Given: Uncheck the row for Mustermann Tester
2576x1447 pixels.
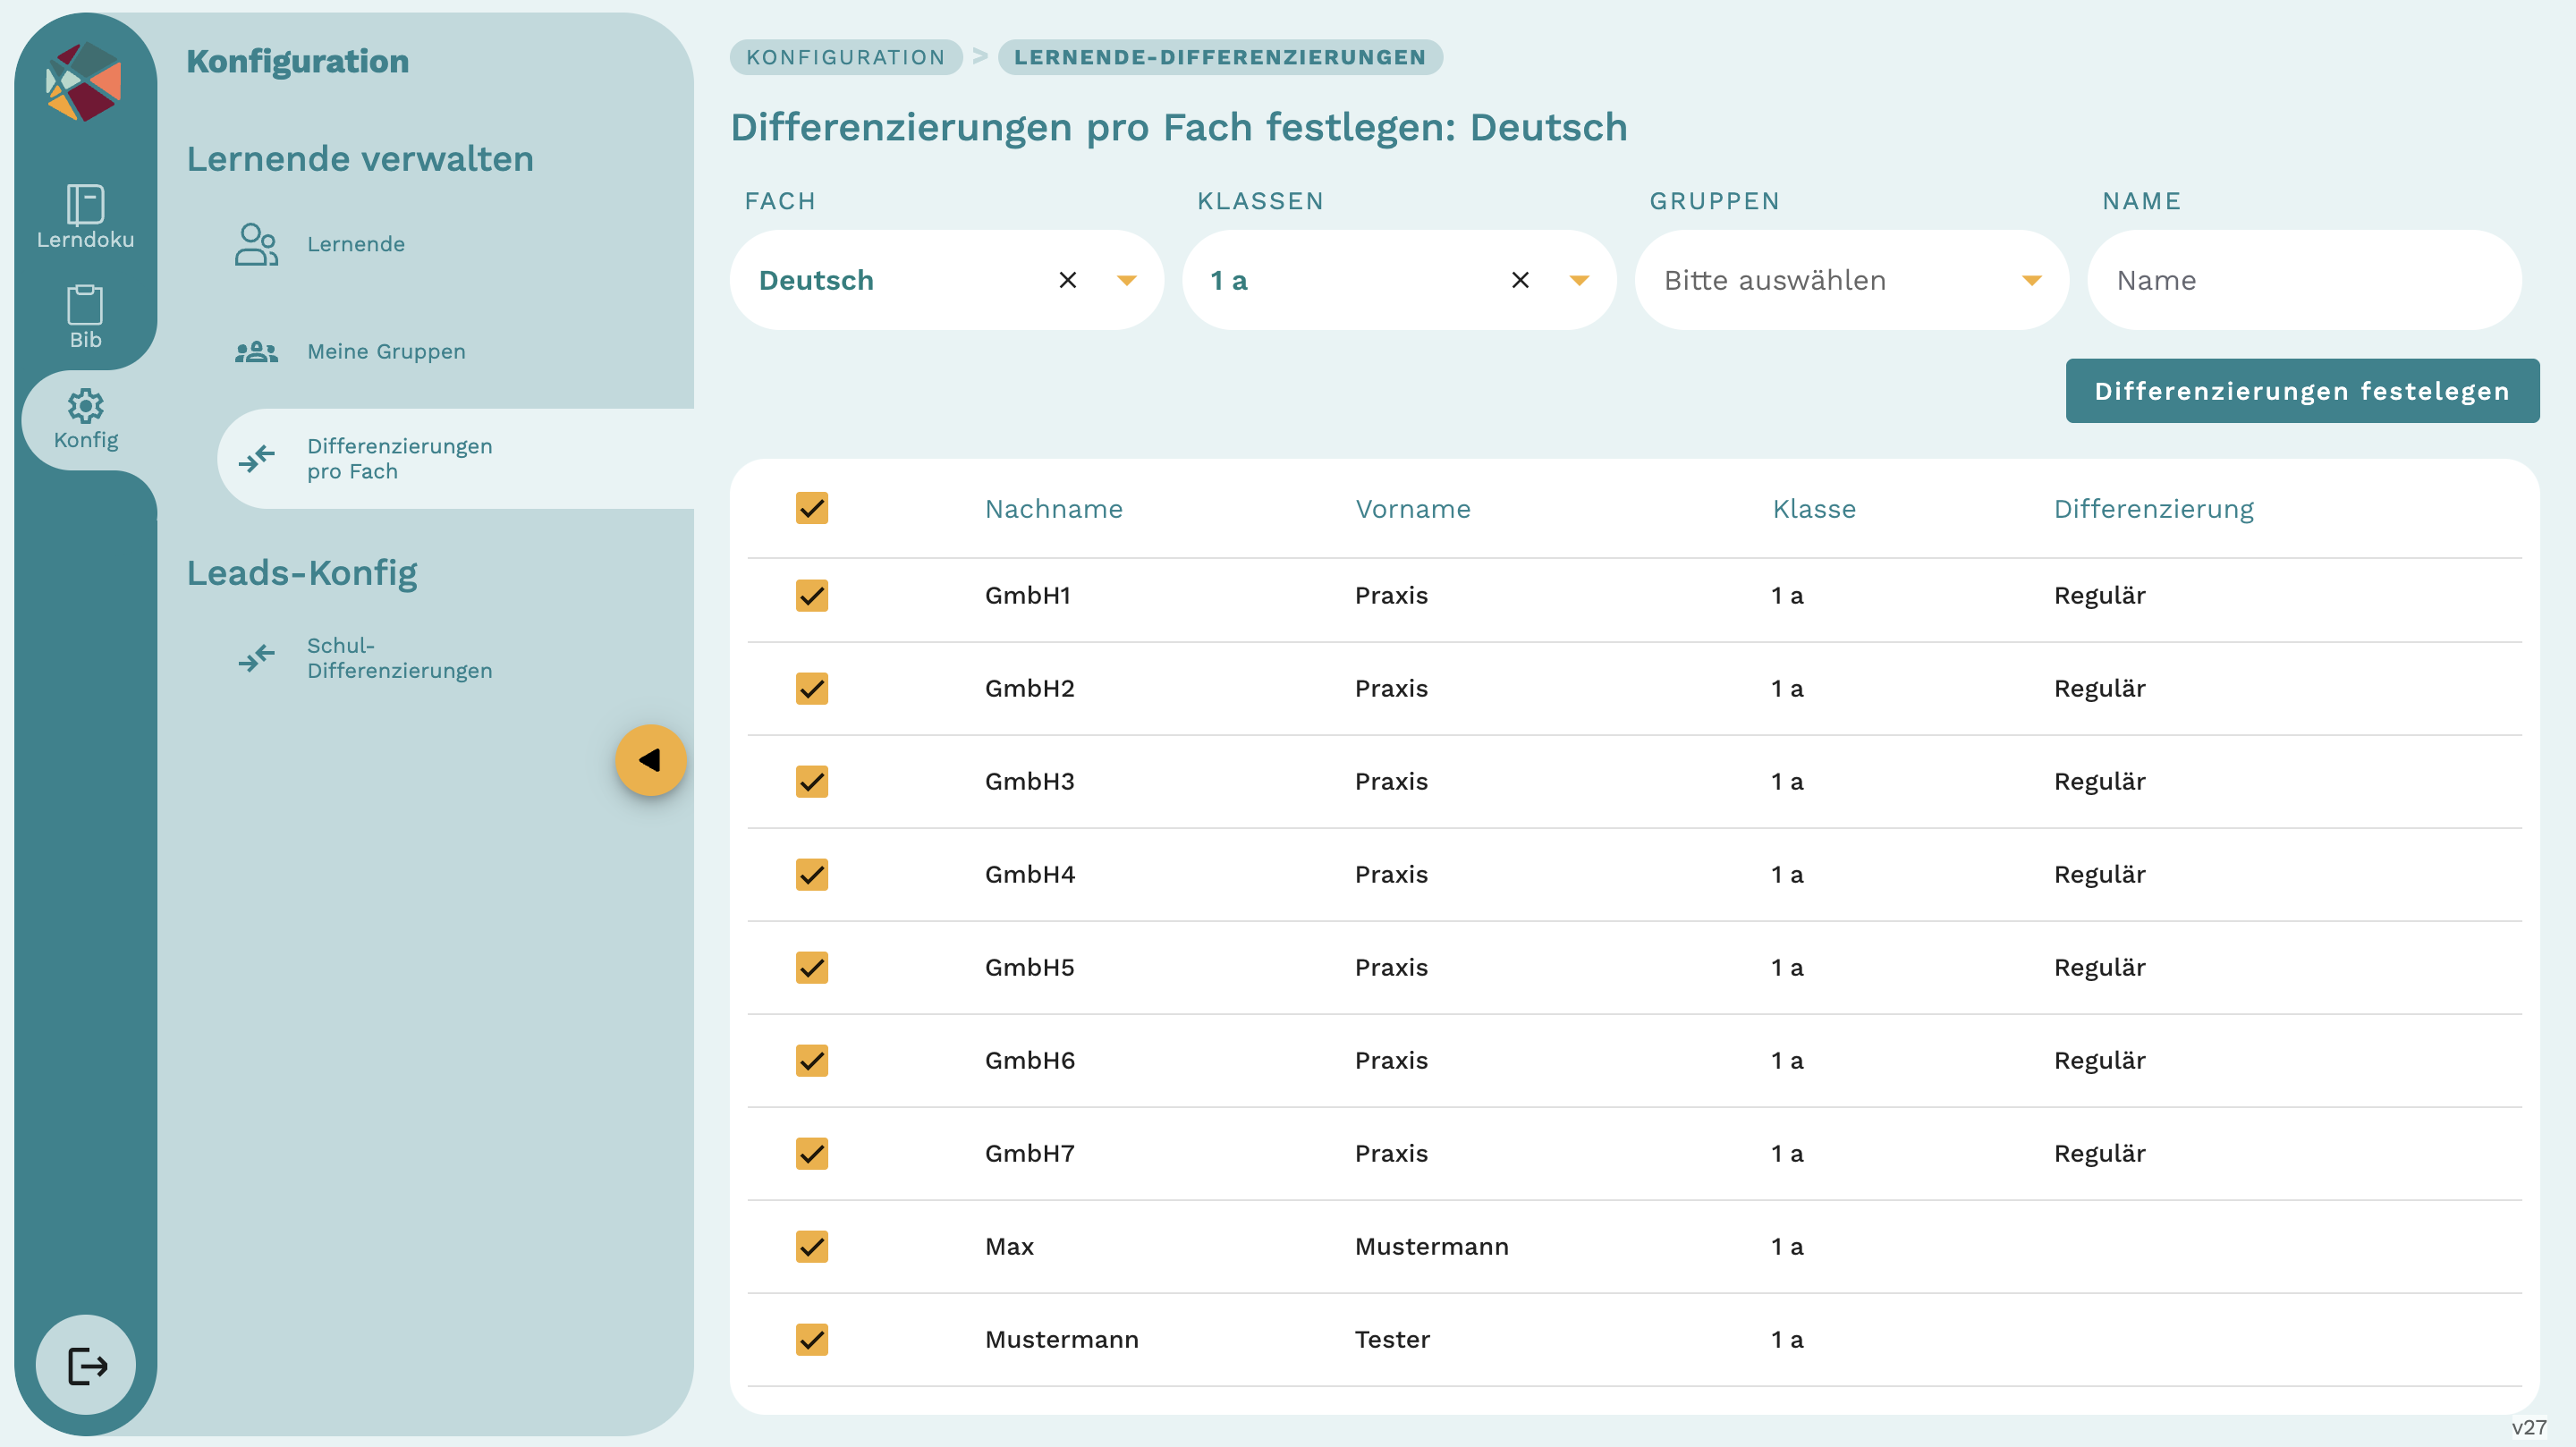Looking at the screenshot, I should point(811,1339).
